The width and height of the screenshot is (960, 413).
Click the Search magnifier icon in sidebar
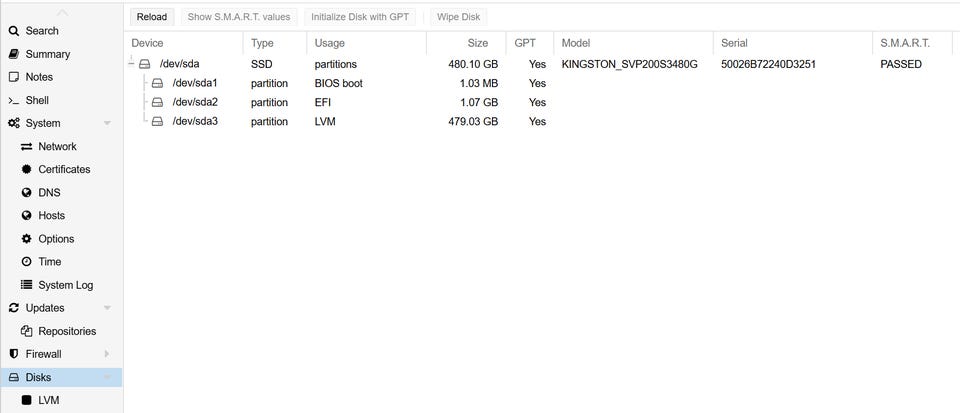point(13,31)
